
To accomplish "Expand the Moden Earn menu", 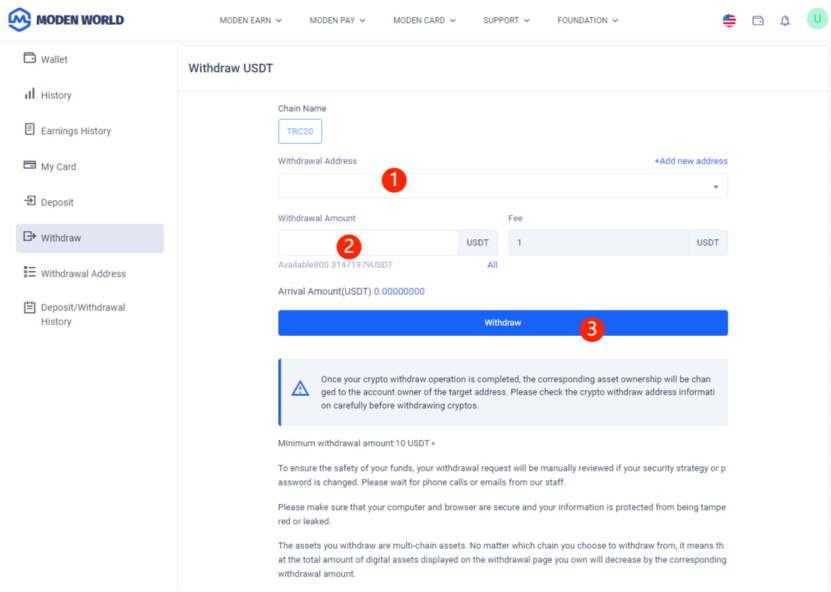I will (x=251, y=21).
